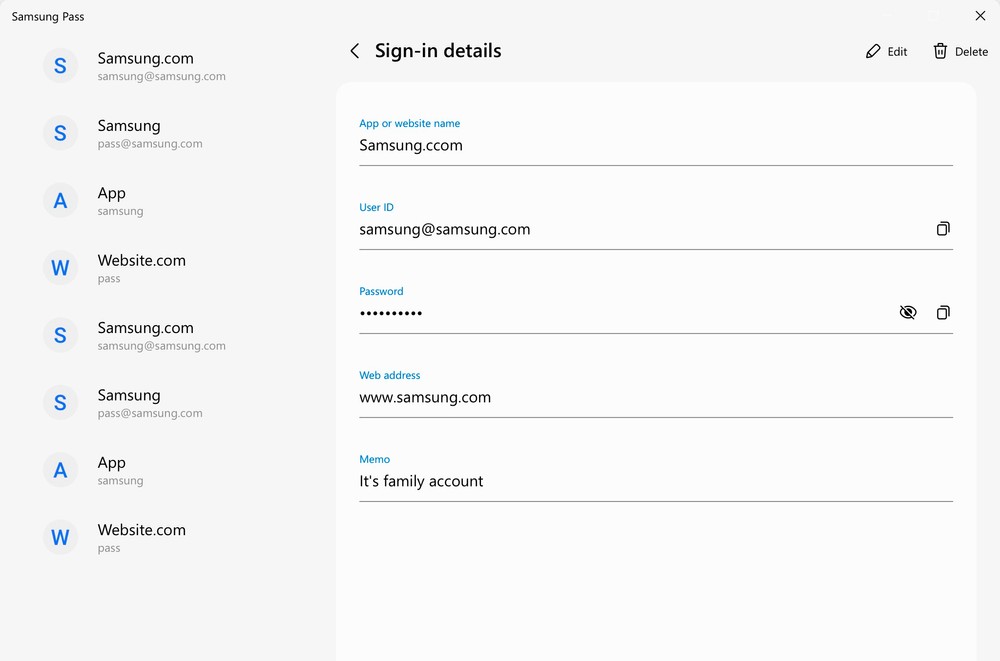Close the Samsung Pass window
Image resolution: width=1000 pixels, height=661 pixels.
pos(980,16)
